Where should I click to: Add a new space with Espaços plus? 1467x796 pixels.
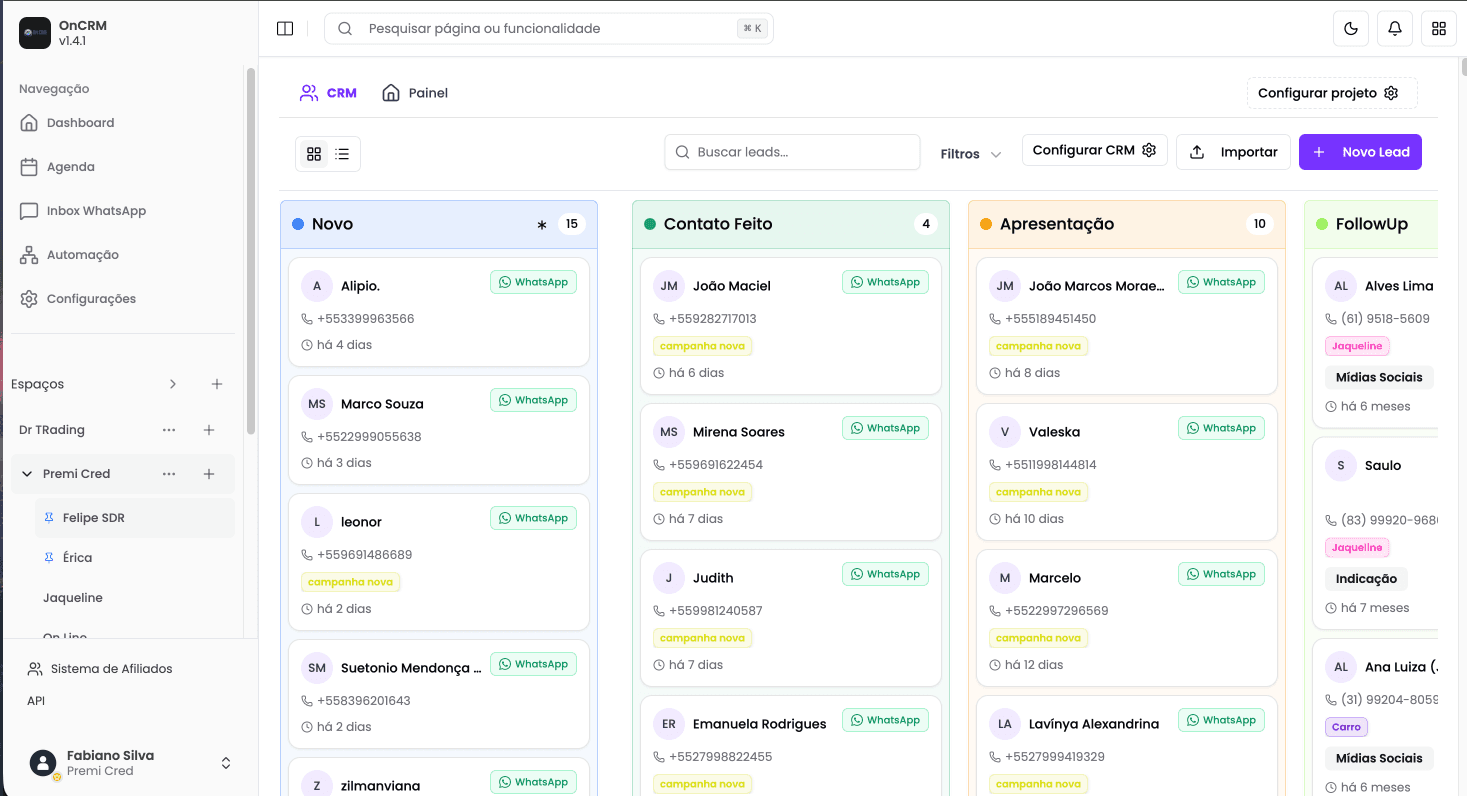click(x=217, y=384)
